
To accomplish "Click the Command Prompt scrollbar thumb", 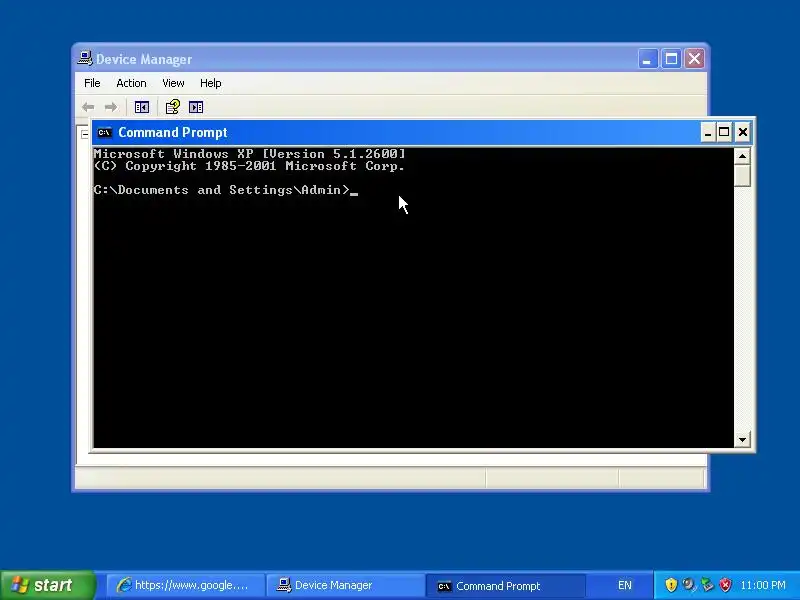I will coord(742,176).
